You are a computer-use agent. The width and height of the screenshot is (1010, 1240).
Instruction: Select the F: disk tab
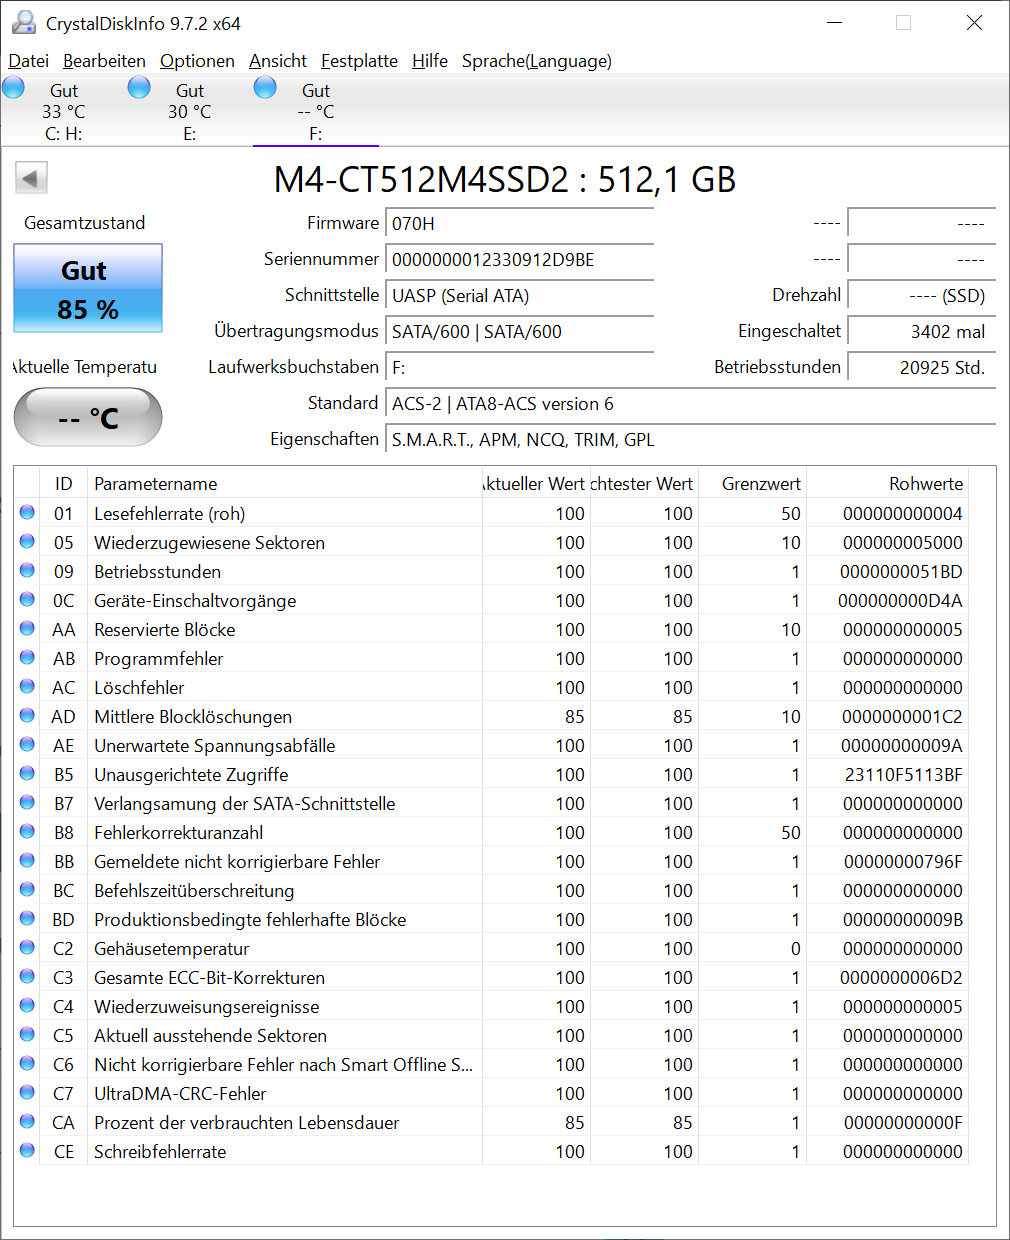(x=315, y=111)
